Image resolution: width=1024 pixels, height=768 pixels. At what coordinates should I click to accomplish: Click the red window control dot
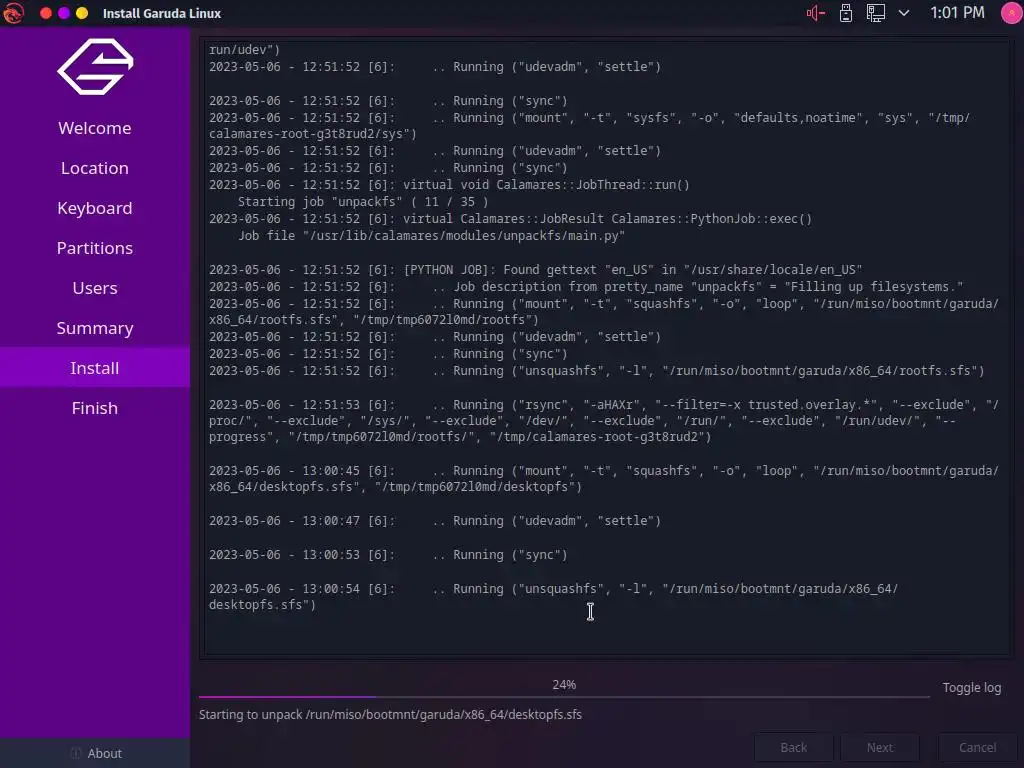(46, 13)
